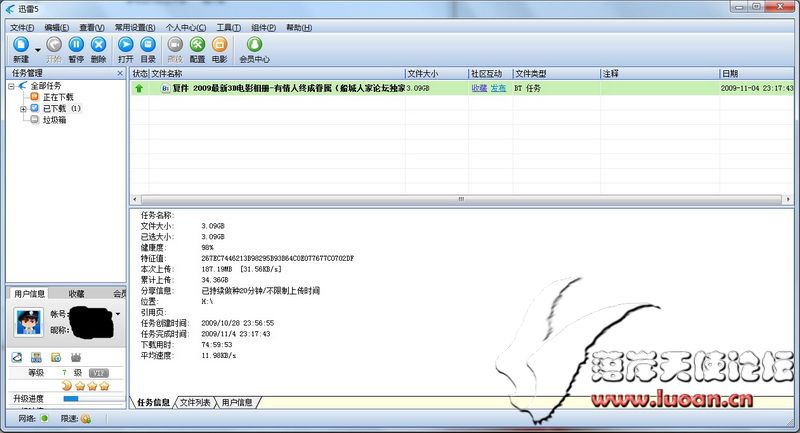Click the 注释 column header
The image size is (800, 433).
click(660, 74)
